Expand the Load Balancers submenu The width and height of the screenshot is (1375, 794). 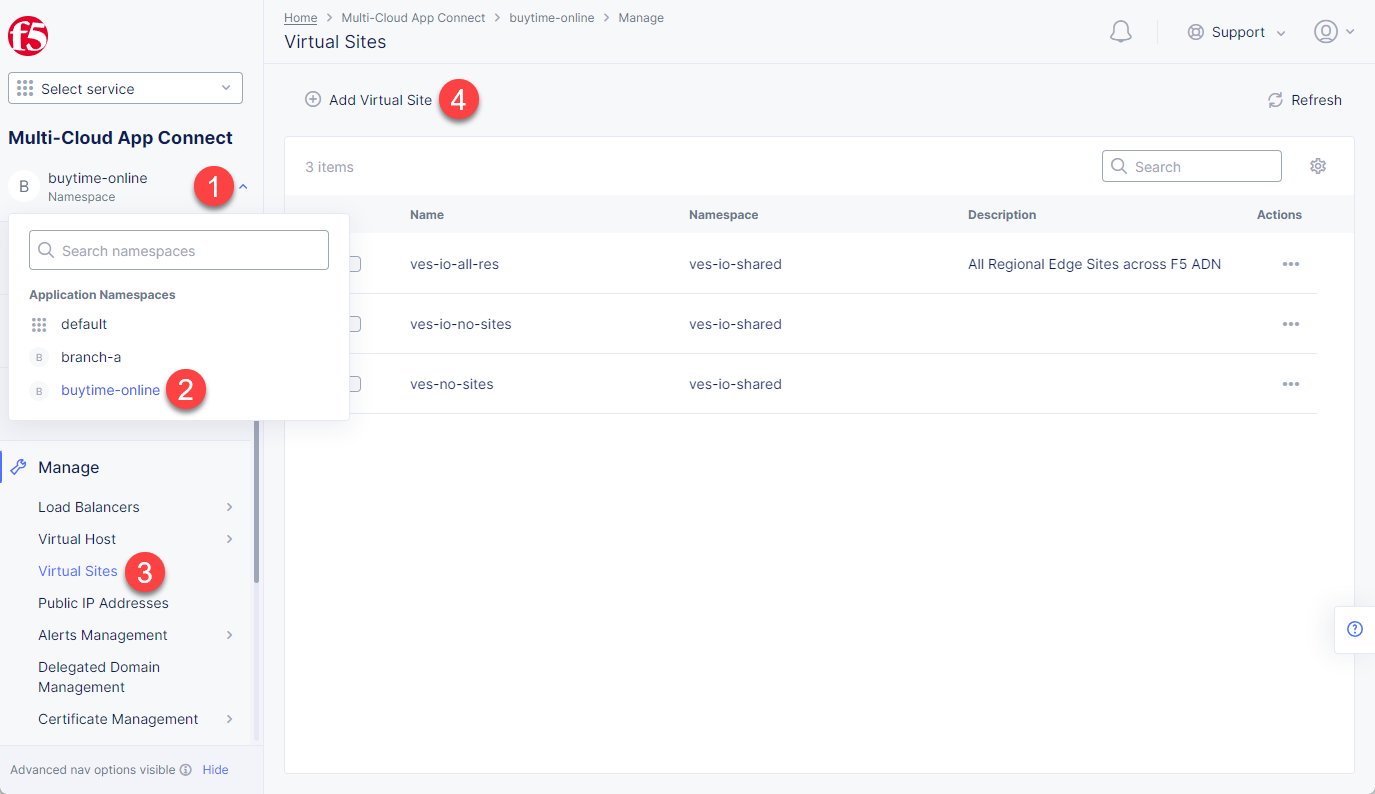[229, 507]
